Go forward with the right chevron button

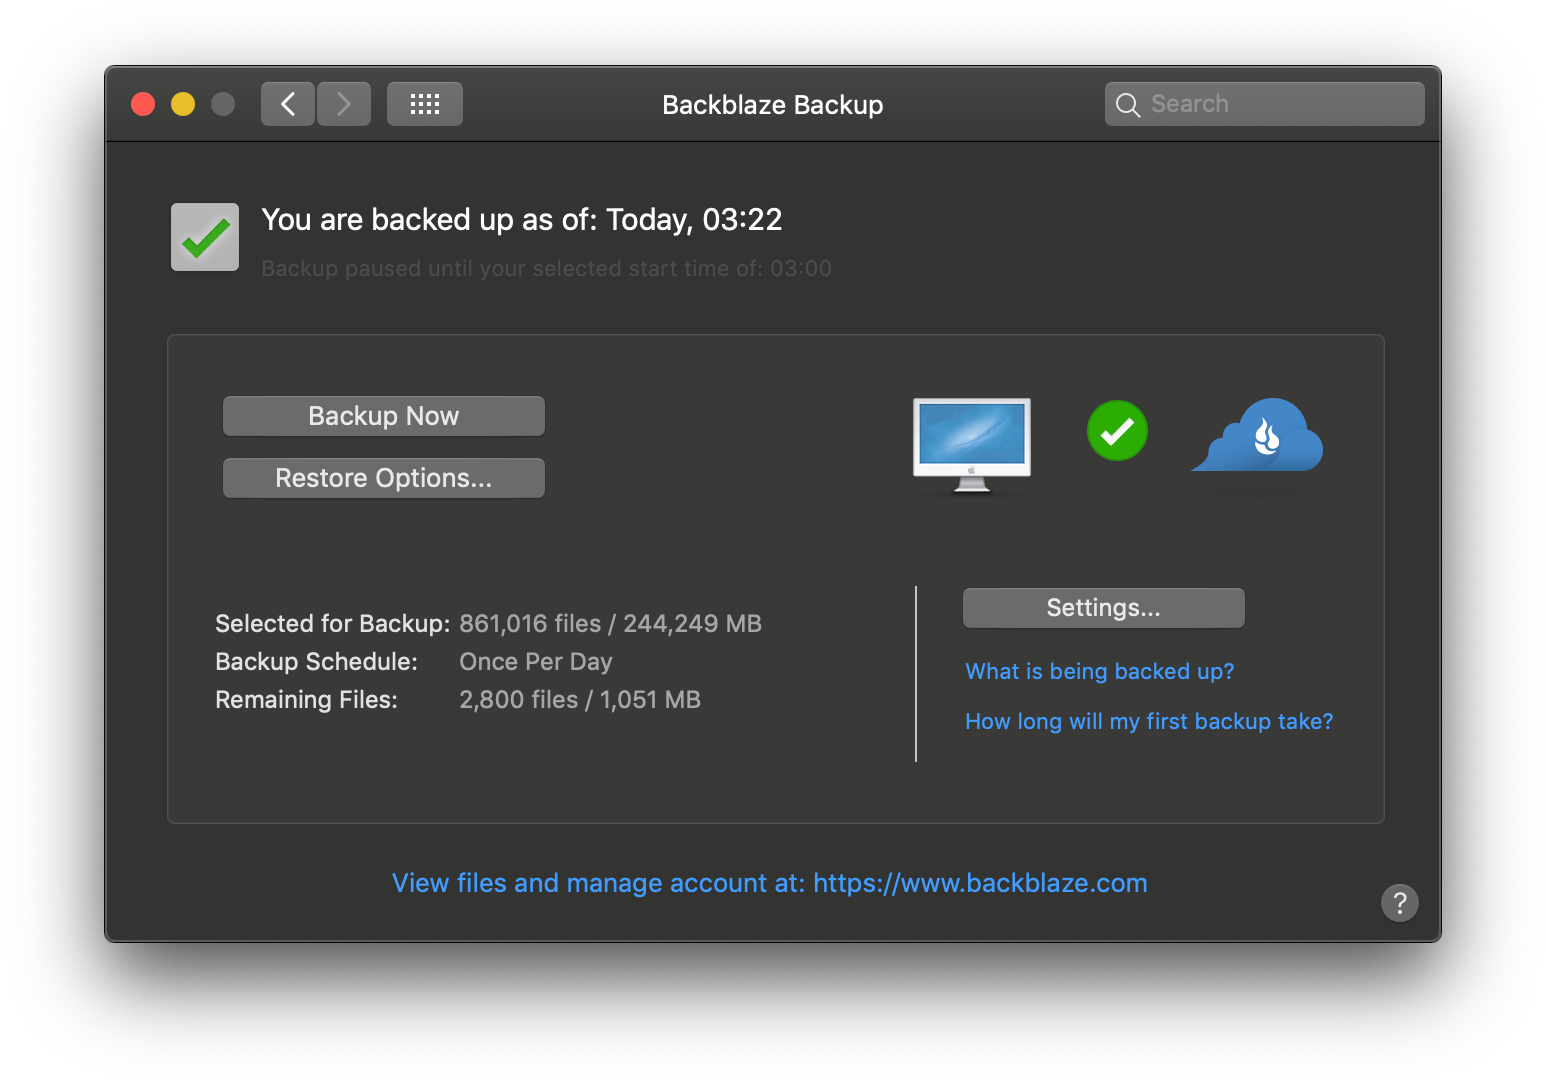344,104
